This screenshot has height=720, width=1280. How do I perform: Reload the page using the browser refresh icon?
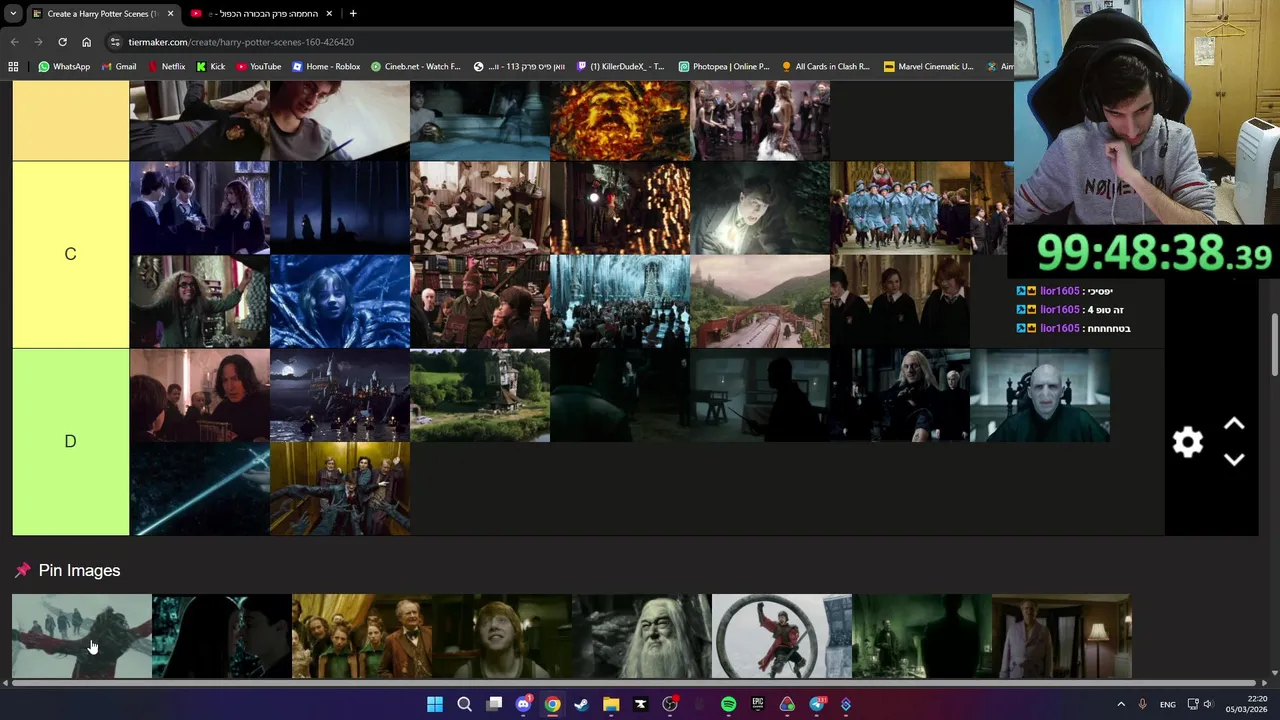pyautogui.click(x=62, y=42)
